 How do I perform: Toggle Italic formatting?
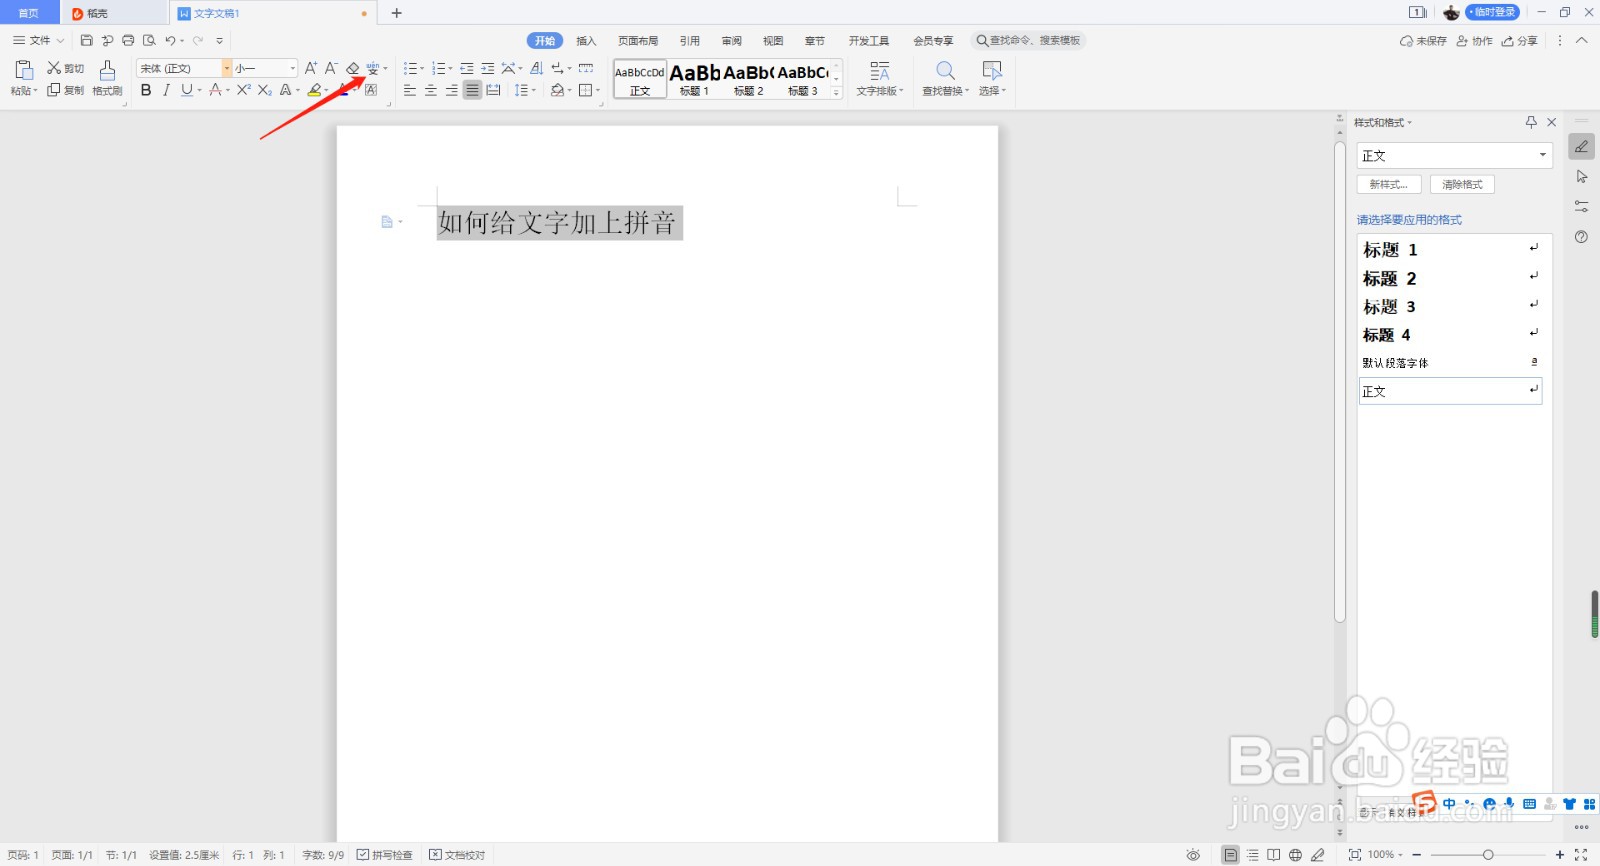click(x=166, y=90)
